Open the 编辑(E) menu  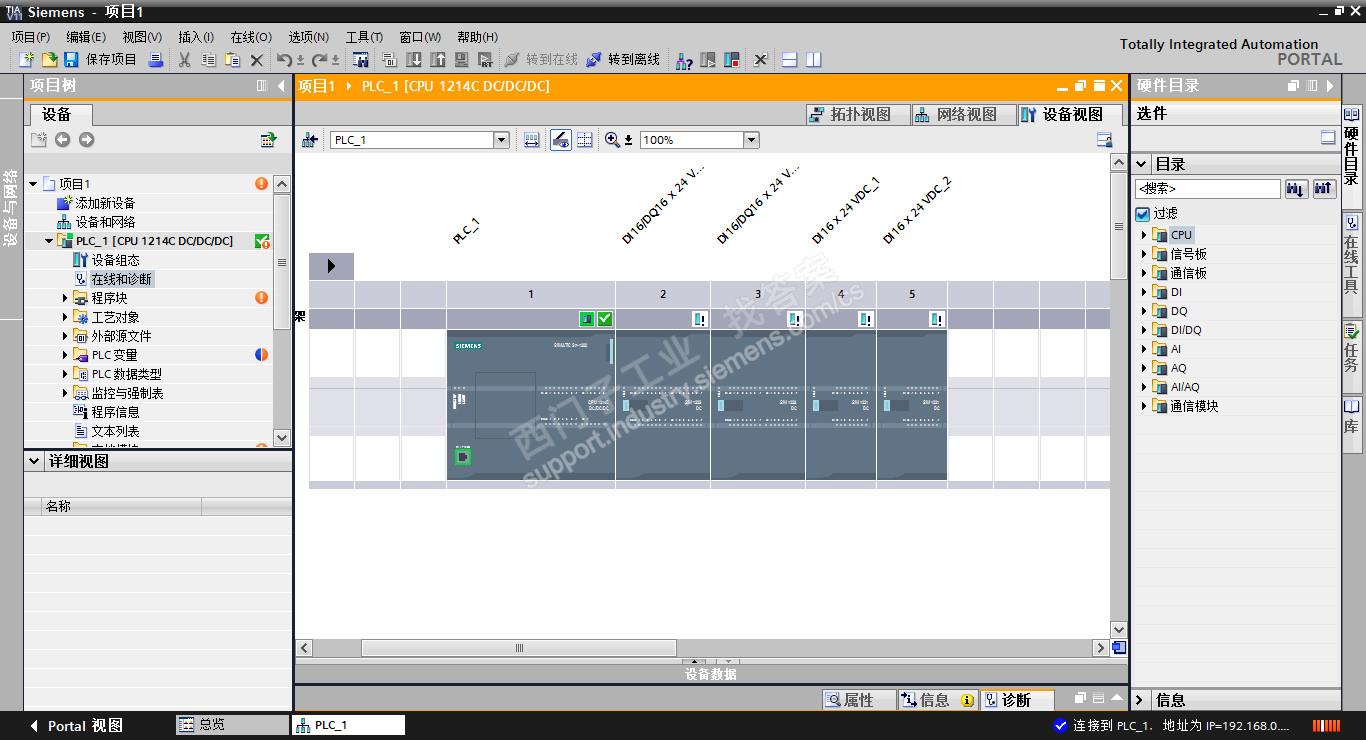tap(86, 37)
